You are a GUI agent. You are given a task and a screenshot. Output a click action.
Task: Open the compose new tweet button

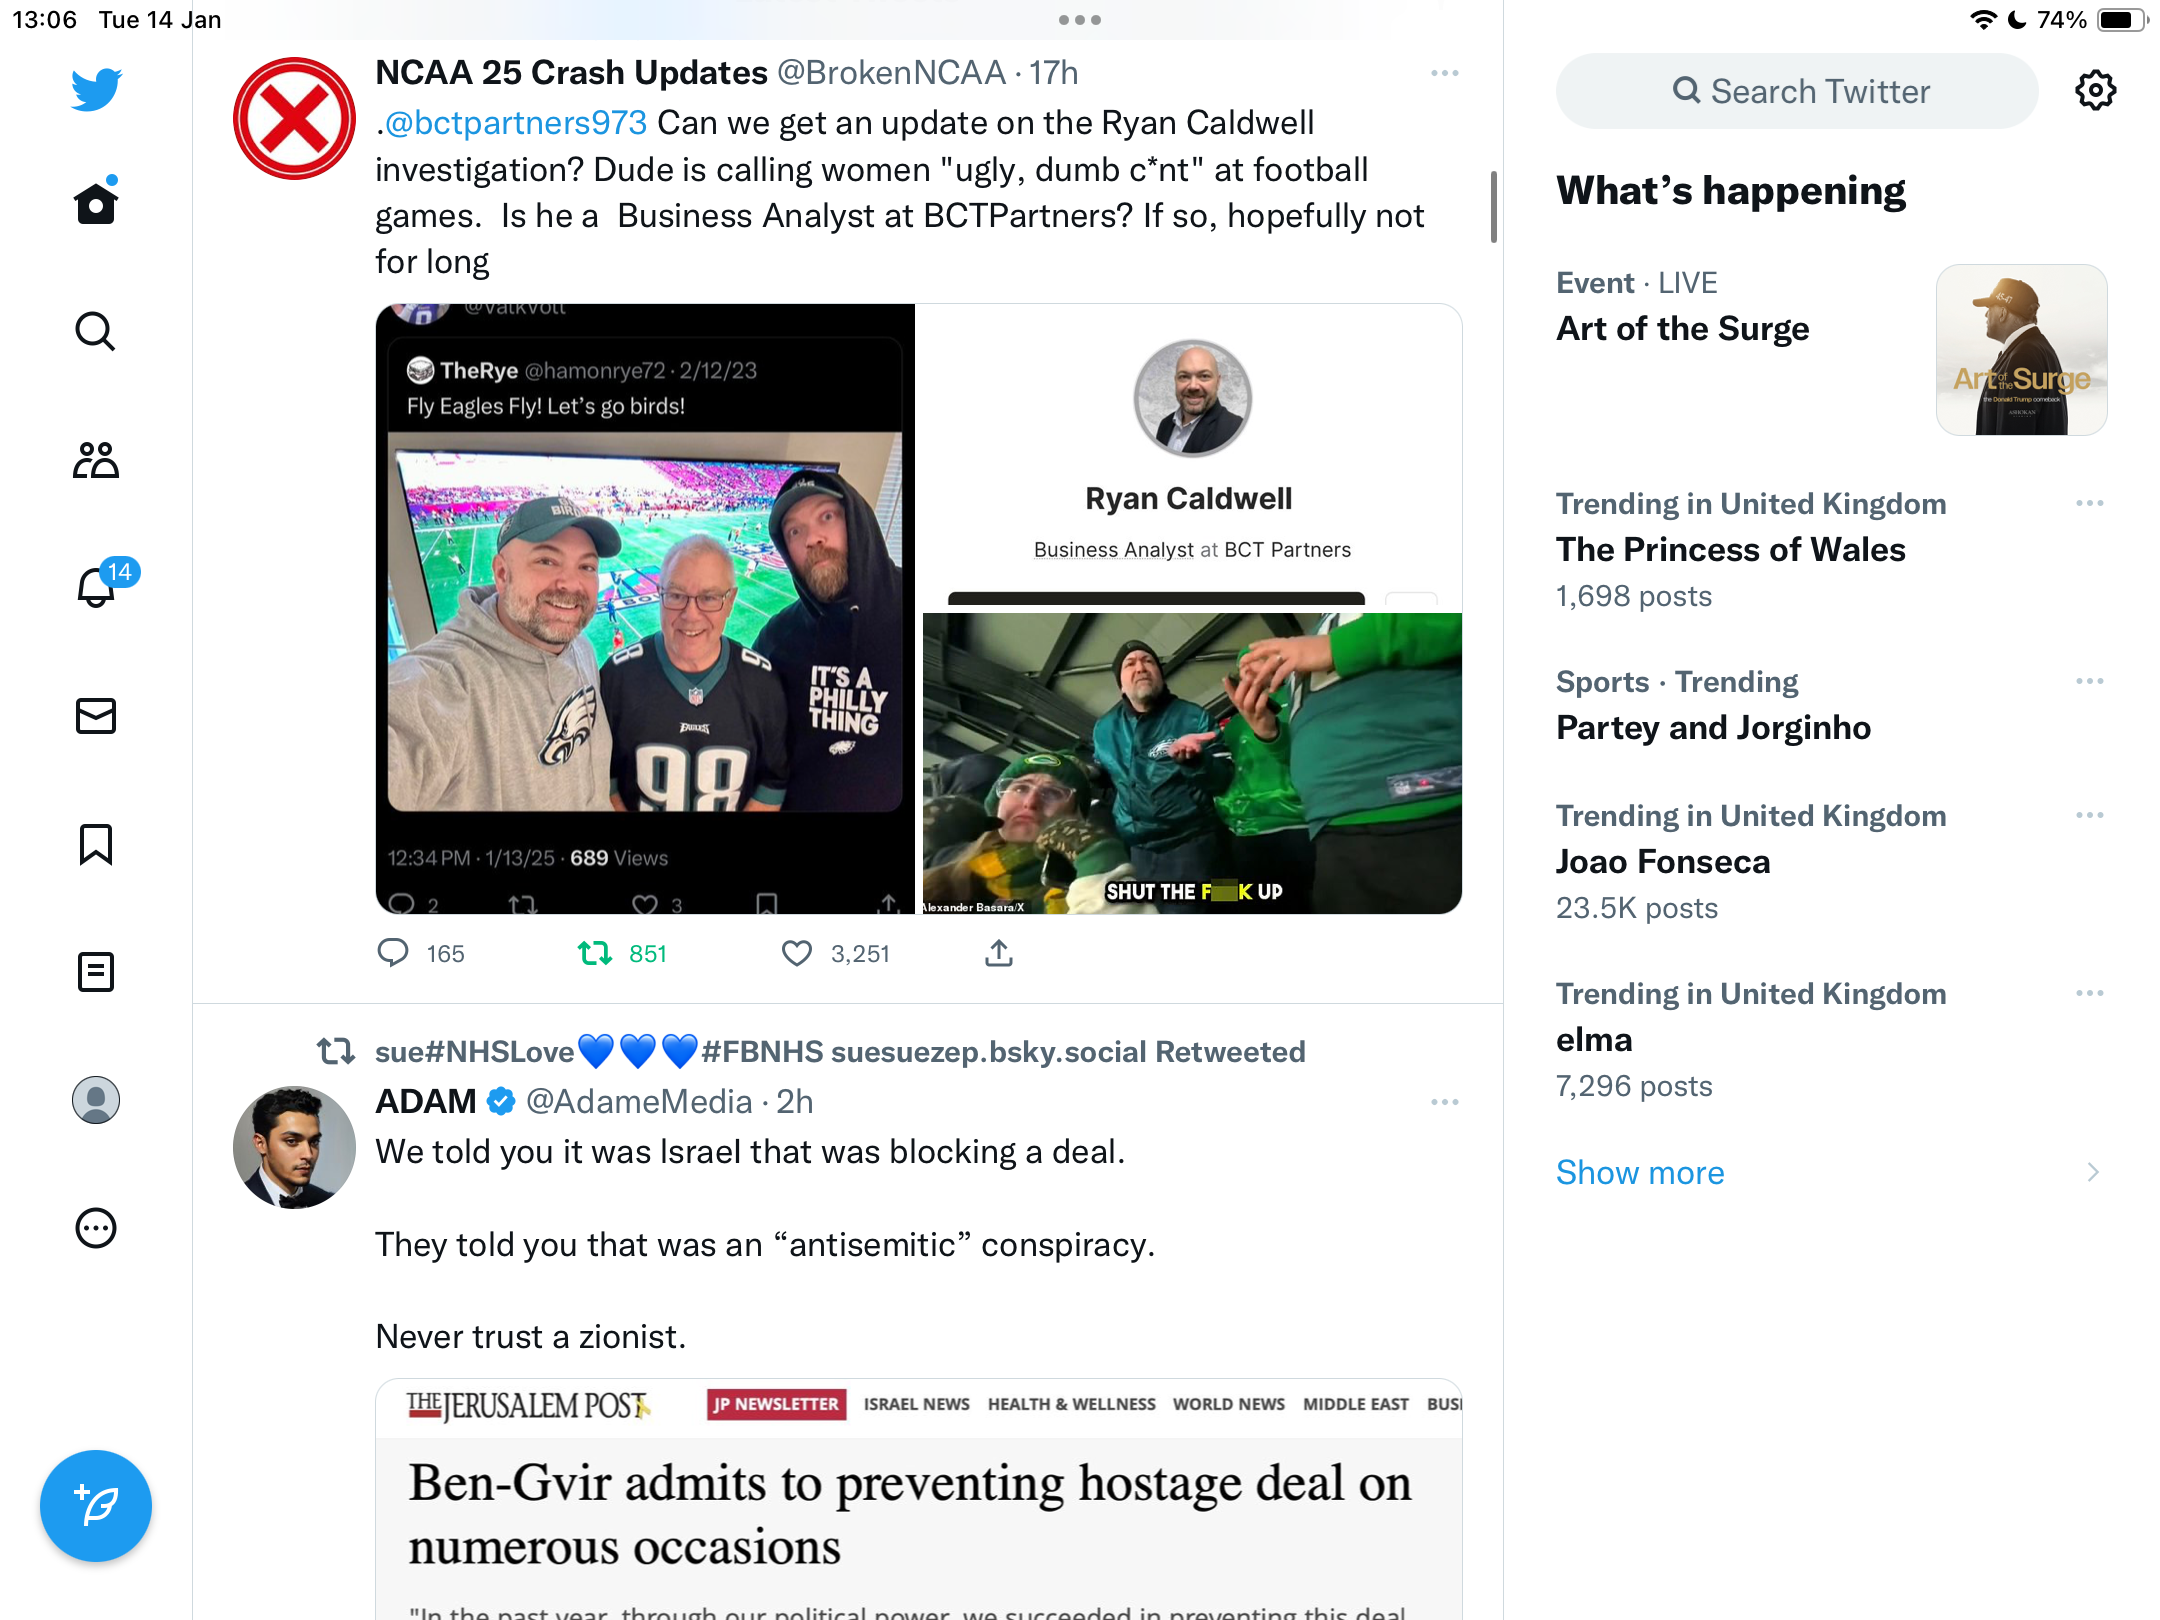pos(96,1506)
